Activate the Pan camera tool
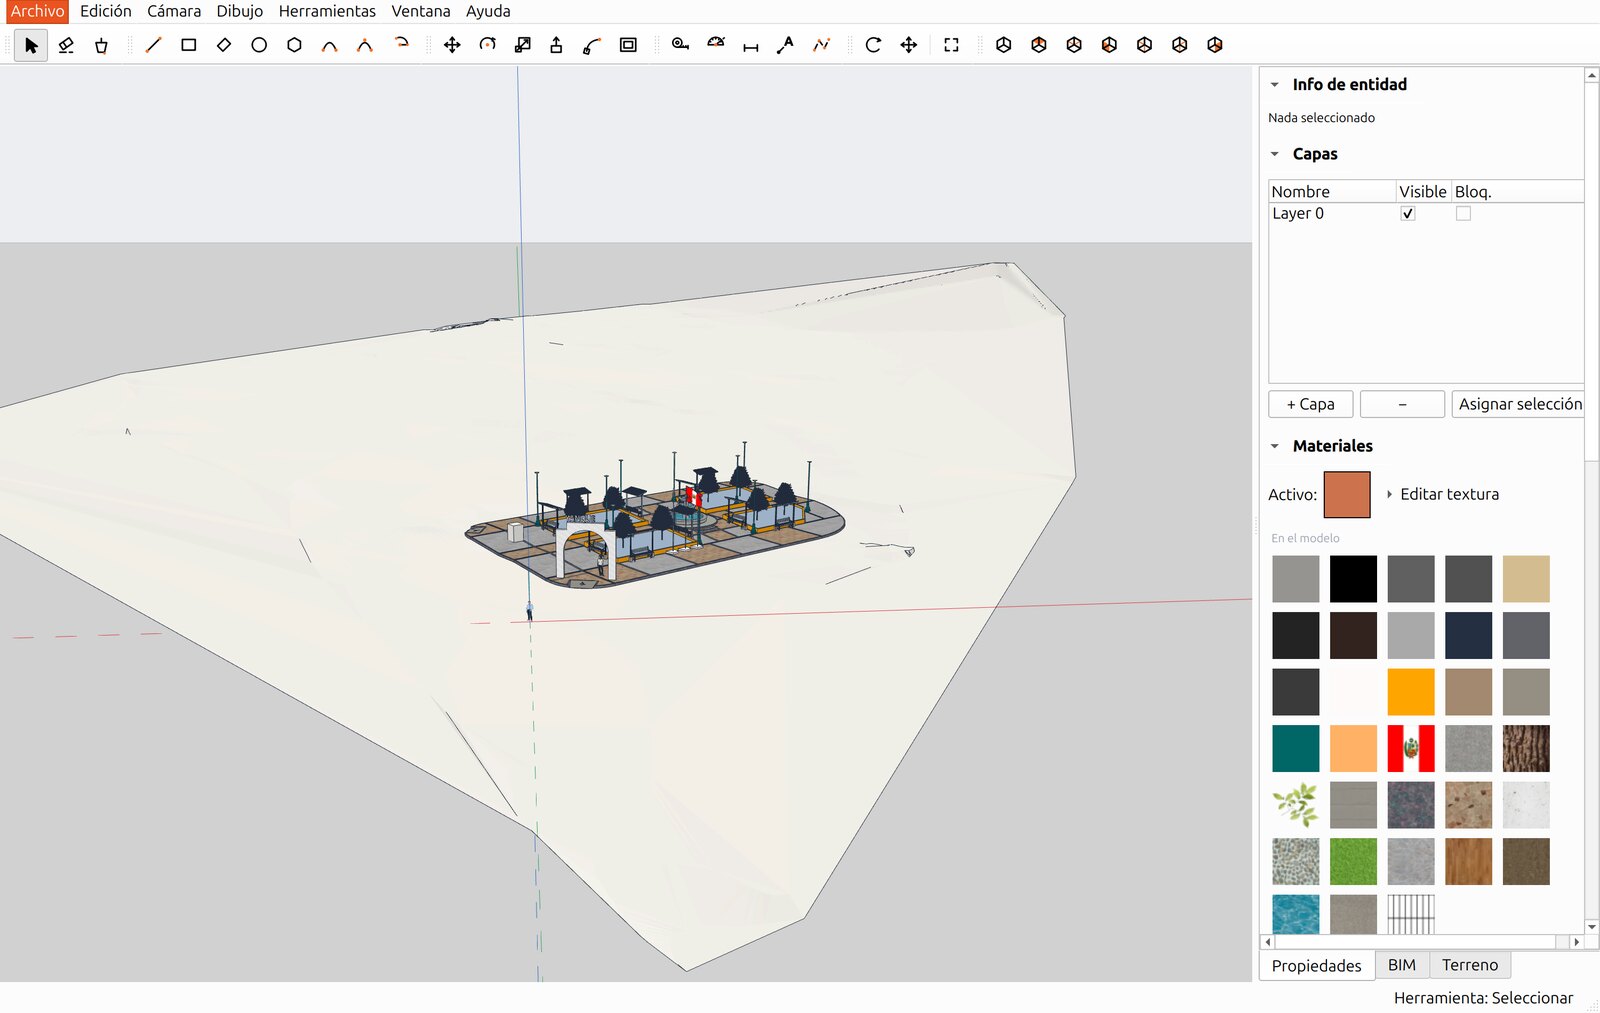The image size is (1600, 1013). pyautogui.click(x=908, y=45)
